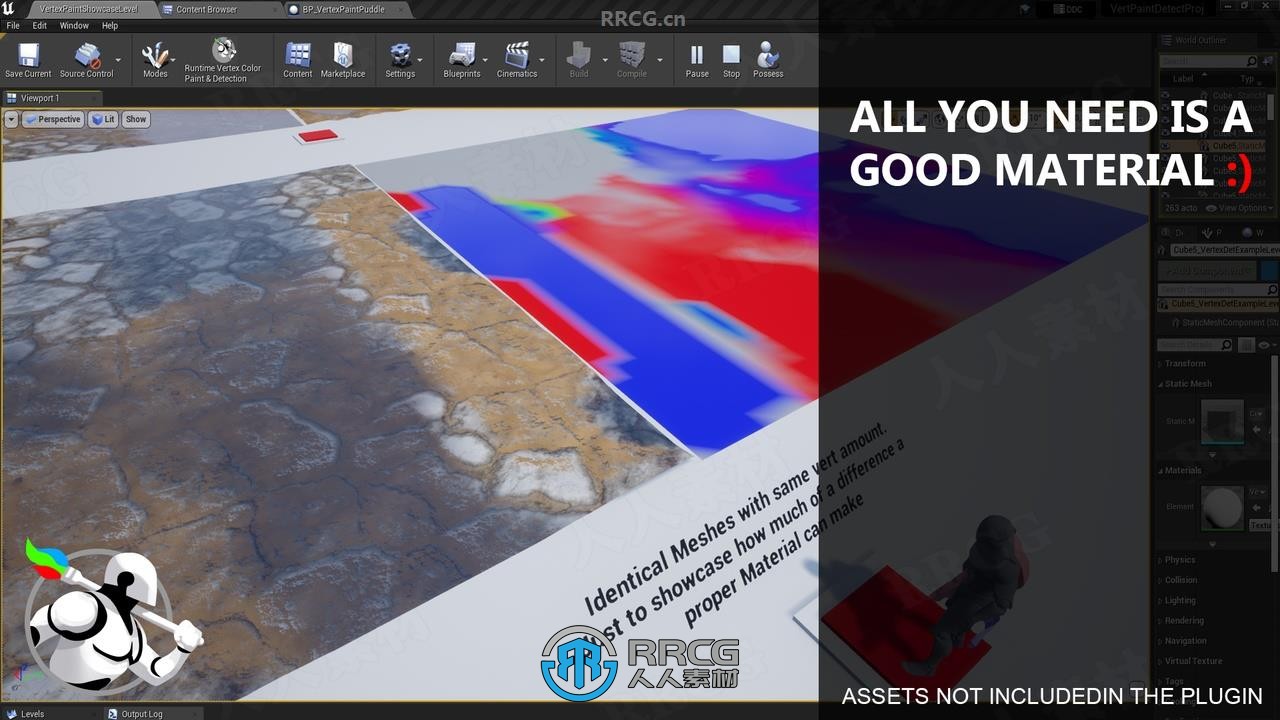Open Cinematics dropdown arrow
Screen dimensions: 1280x720
pos(542,60)
